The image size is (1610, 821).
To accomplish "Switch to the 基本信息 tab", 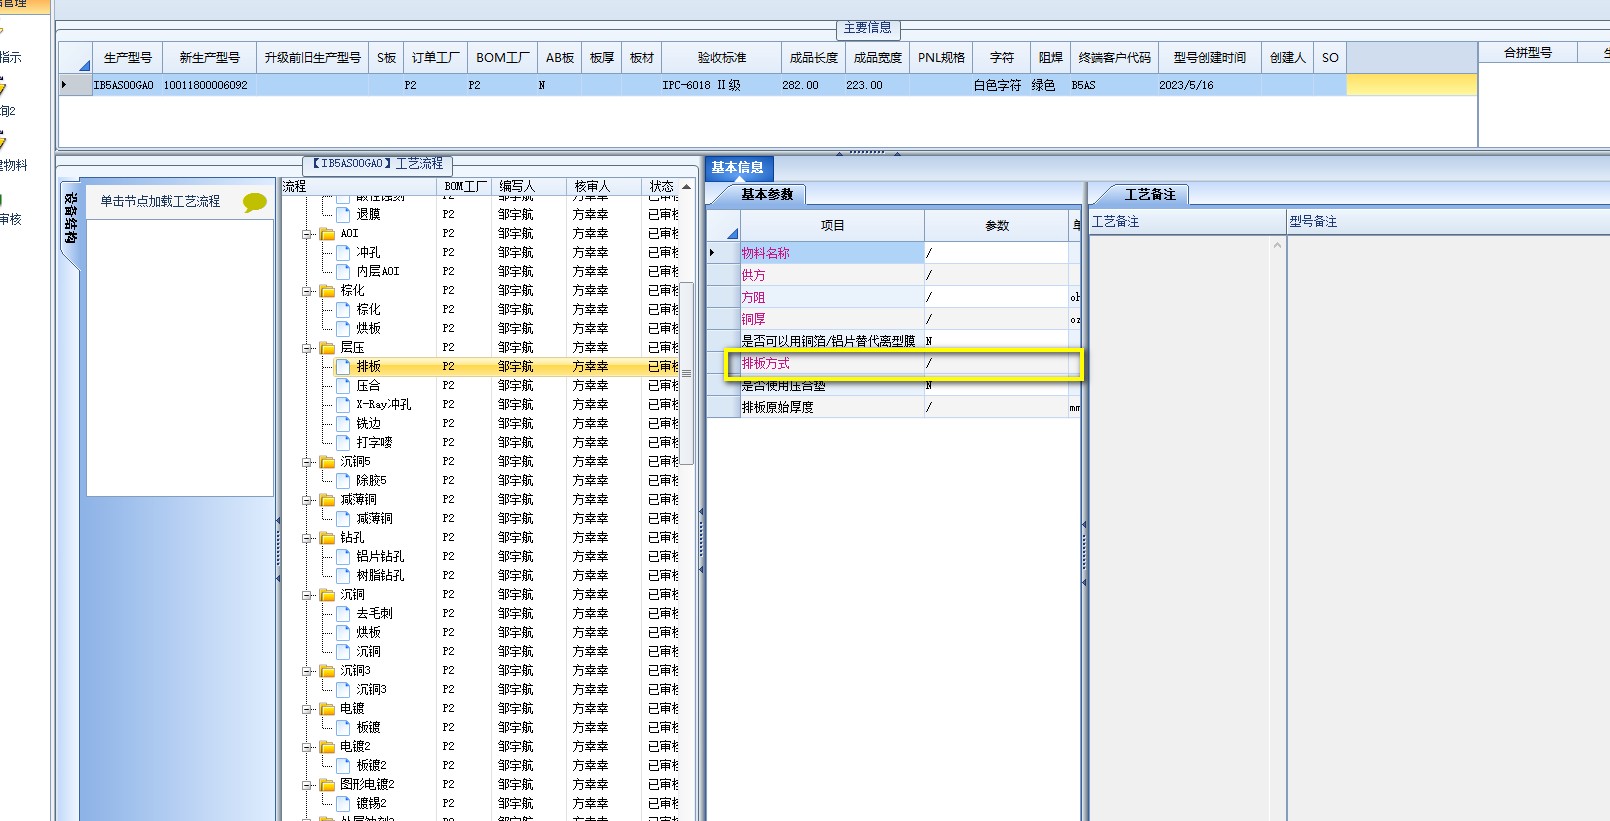I will (738, 168).
